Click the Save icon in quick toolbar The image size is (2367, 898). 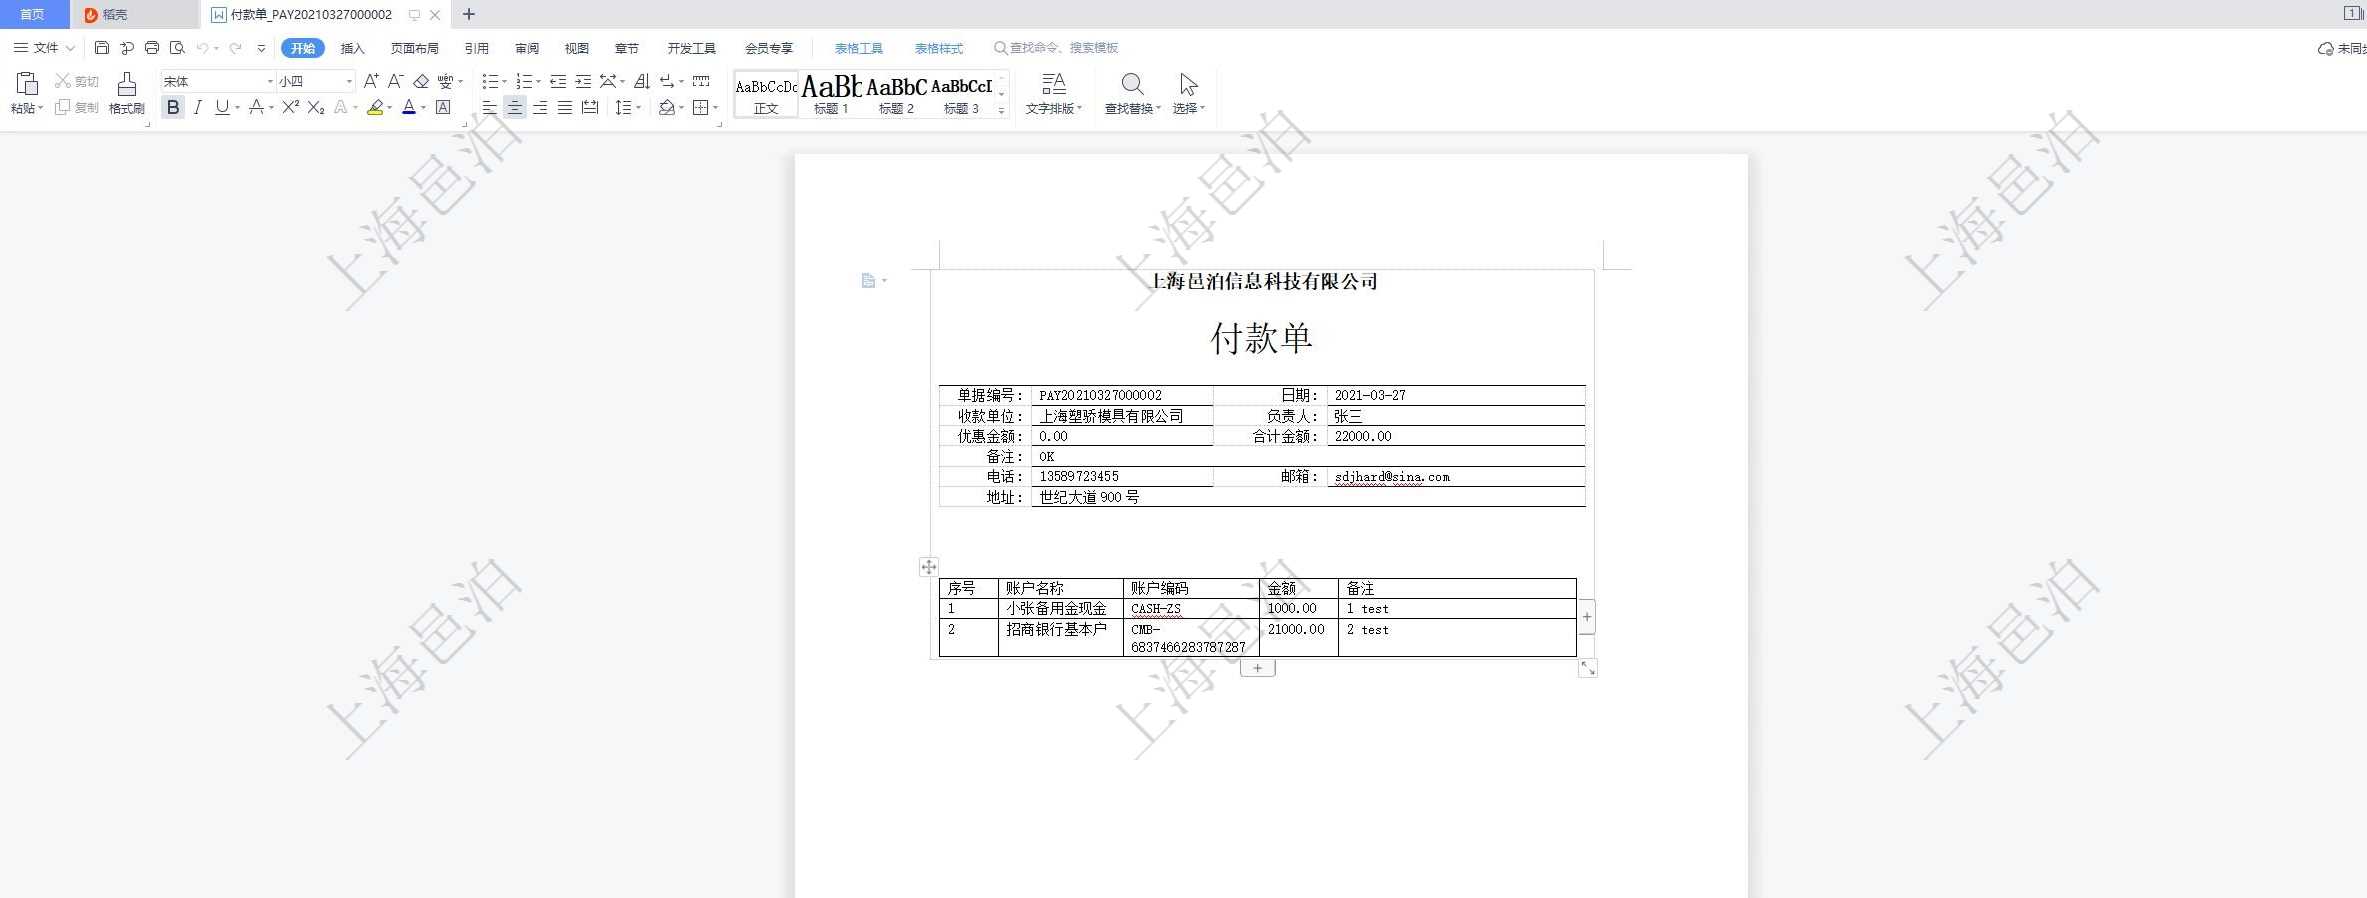[101, 47]
